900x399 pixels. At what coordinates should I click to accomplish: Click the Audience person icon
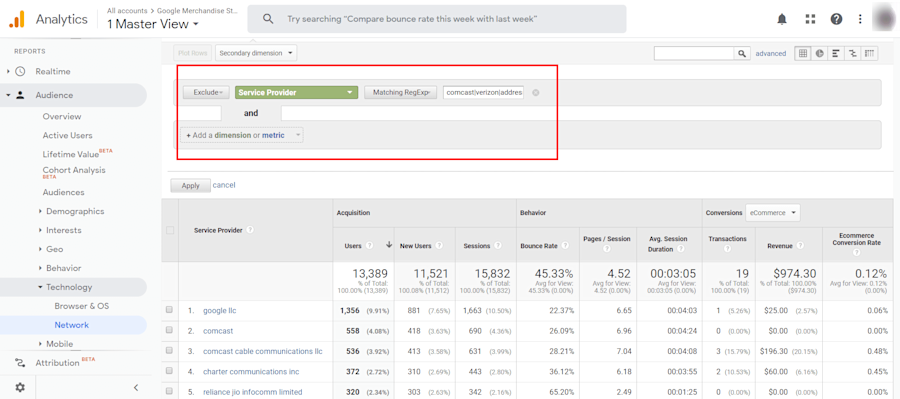tap(20, 95)
